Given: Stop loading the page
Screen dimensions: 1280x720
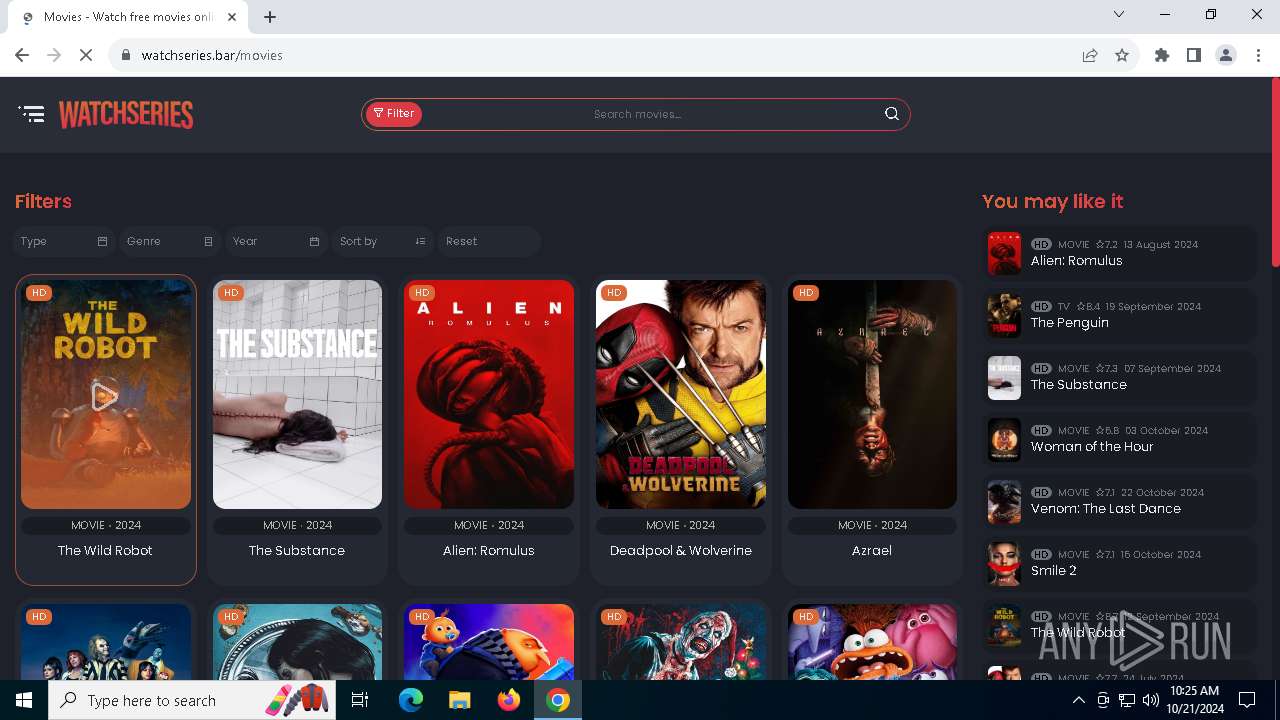Looking at the screenshot, I should 86,55.
